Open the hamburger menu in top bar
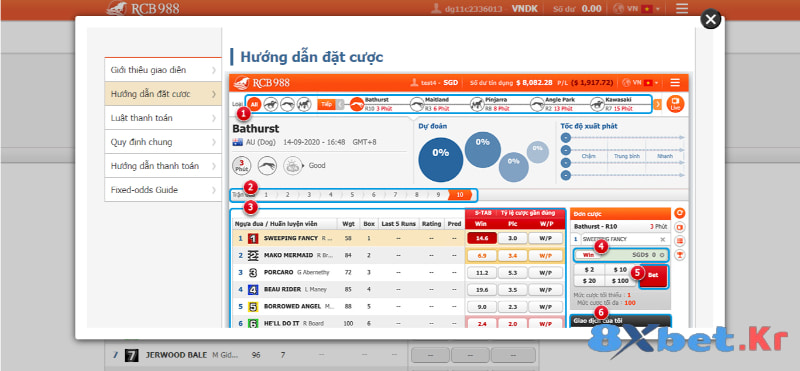The height and width of the screenshot is (371, 800). 682,9
